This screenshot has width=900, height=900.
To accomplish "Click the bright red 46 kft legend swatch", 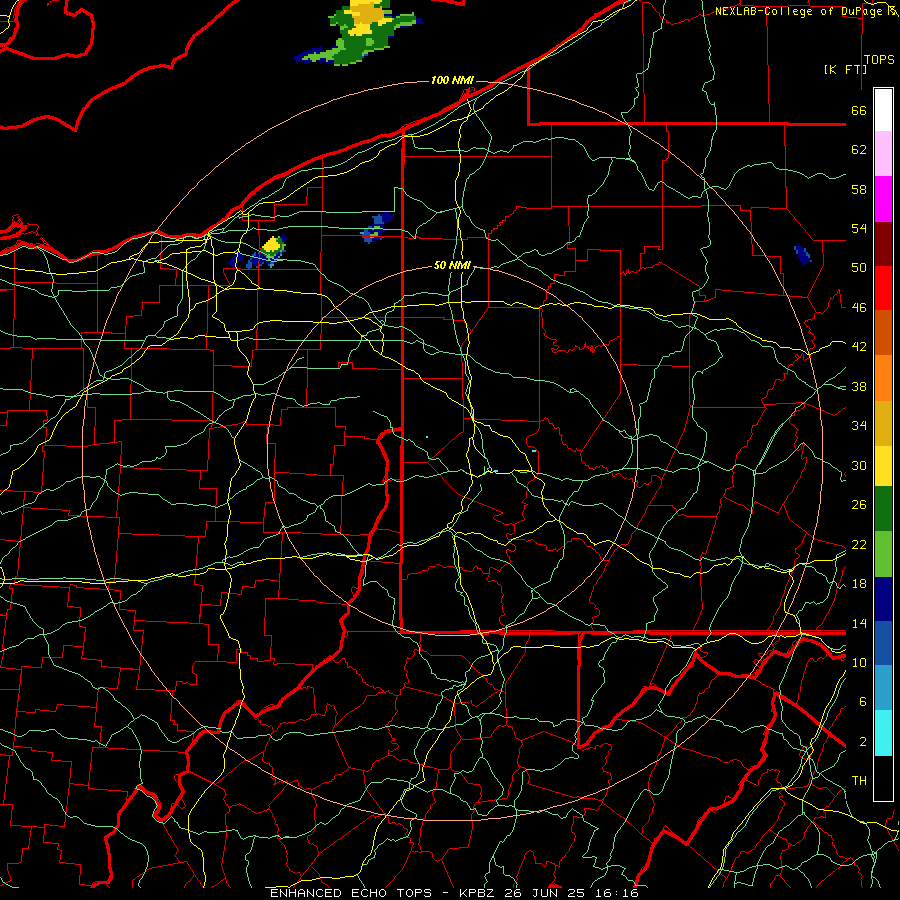I will (x=883, y=288).
